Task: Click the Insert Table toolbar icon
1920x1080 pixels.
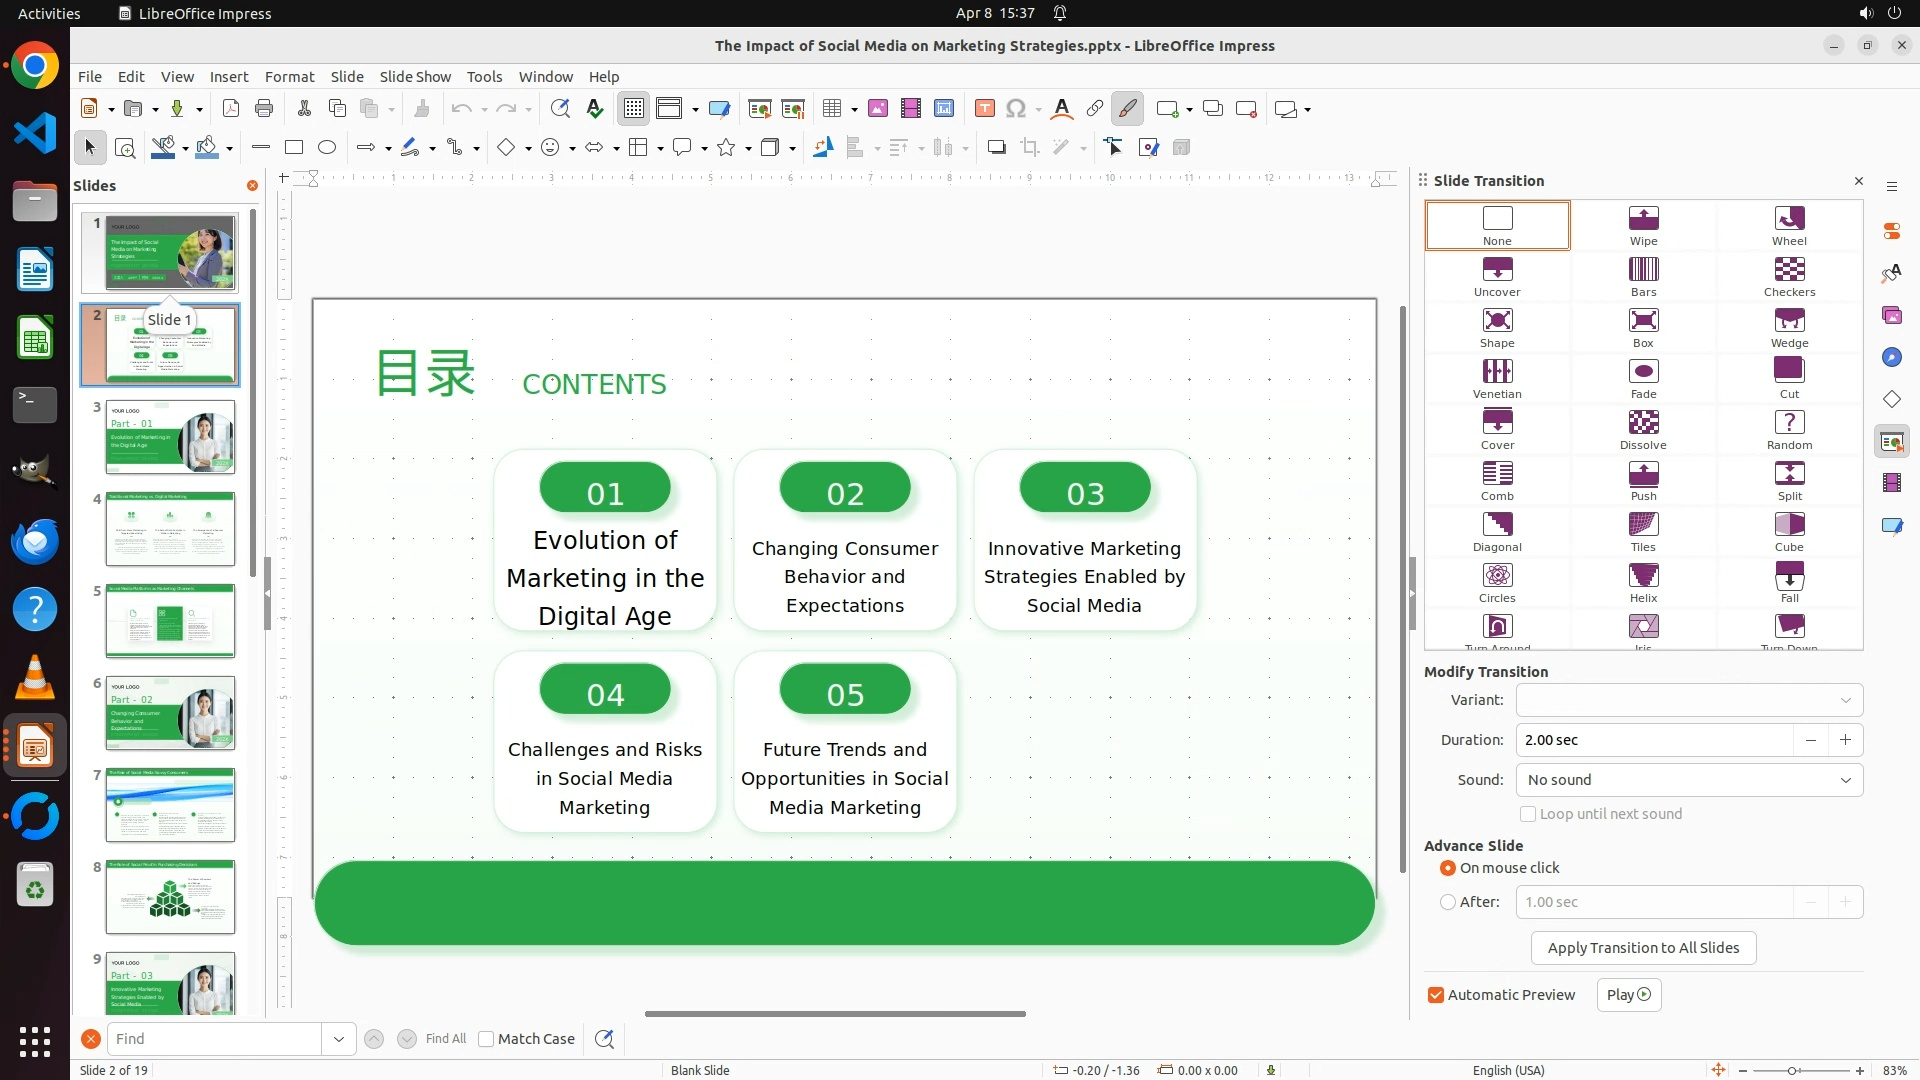Action: [831, 109]
